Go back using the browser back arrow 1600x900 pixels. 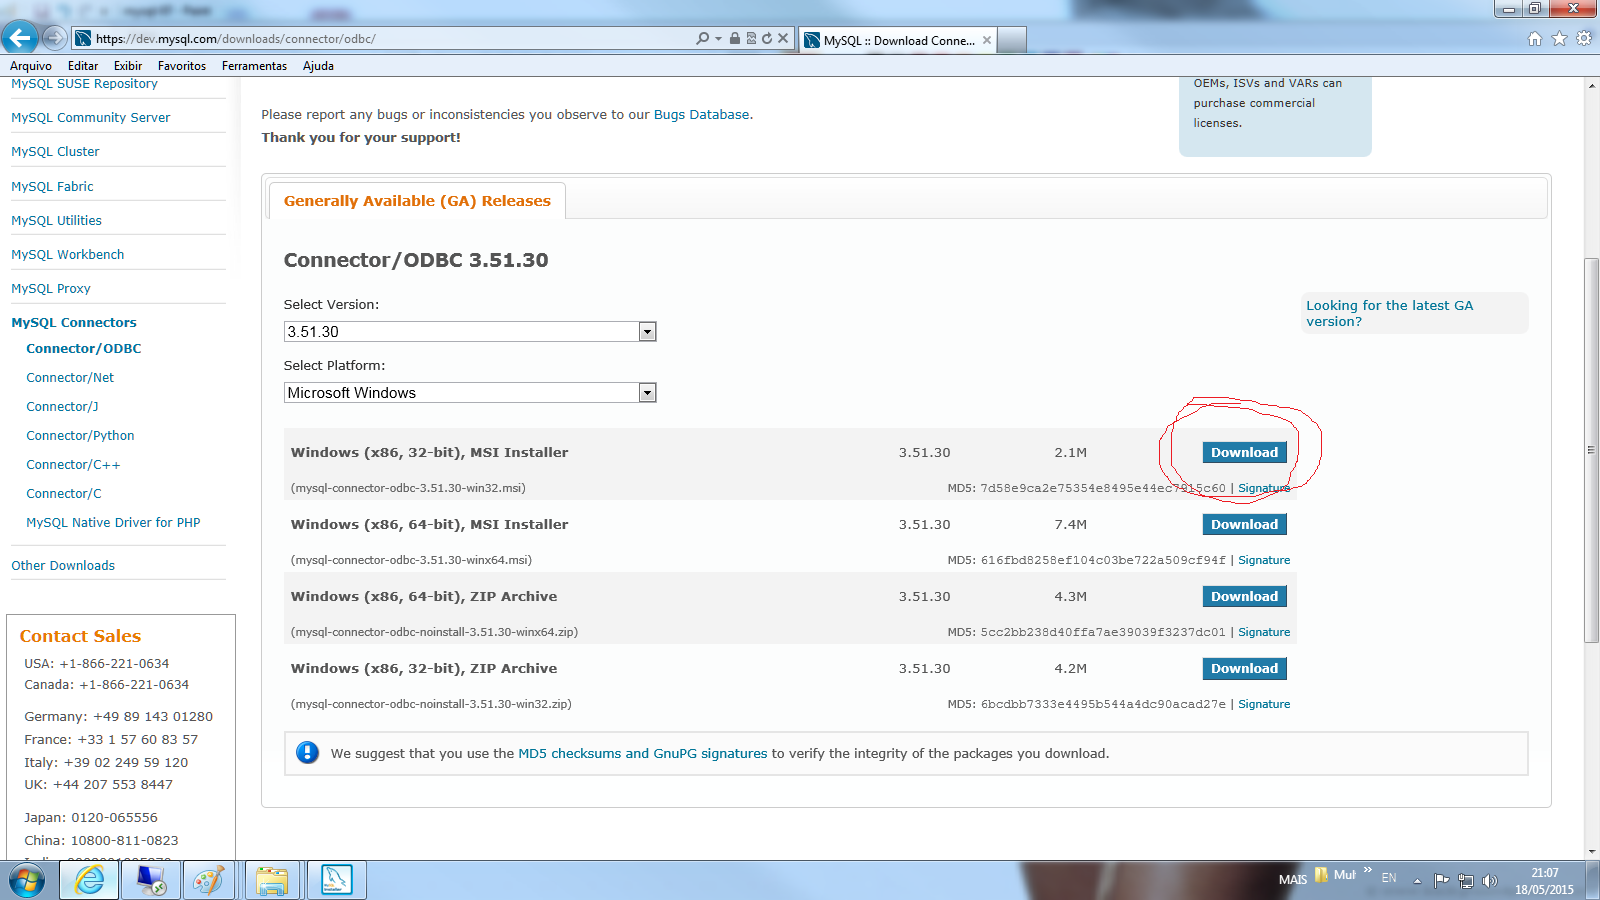20,38
